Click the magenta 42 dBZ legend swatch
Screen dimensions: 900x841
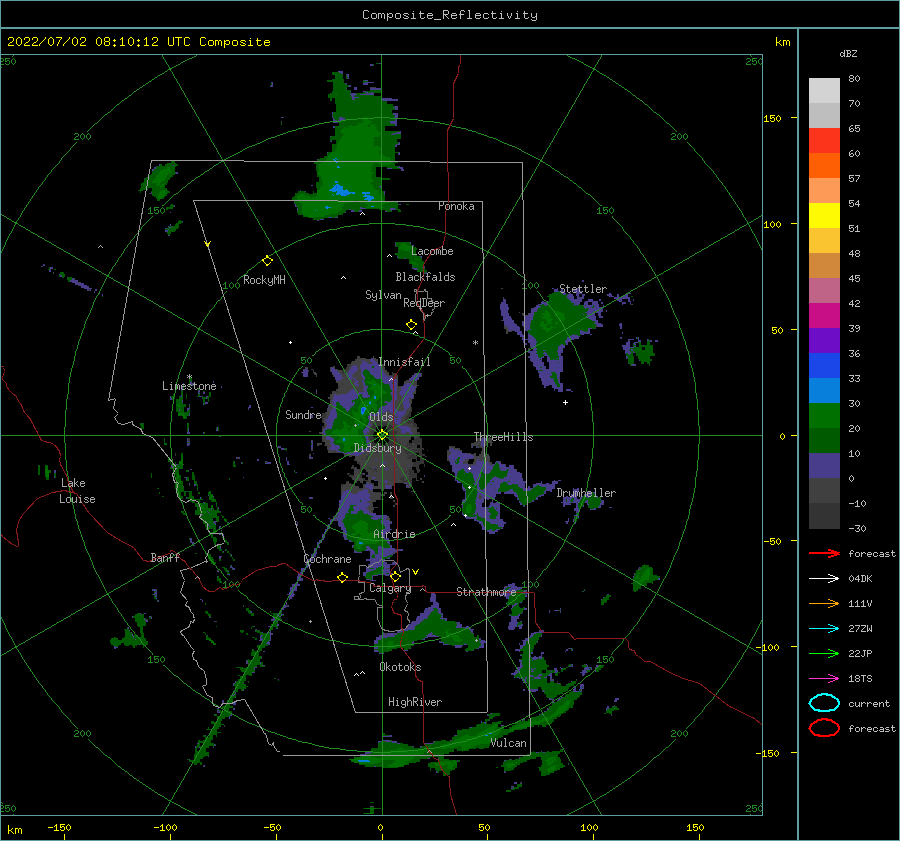(x=824, y=316)
